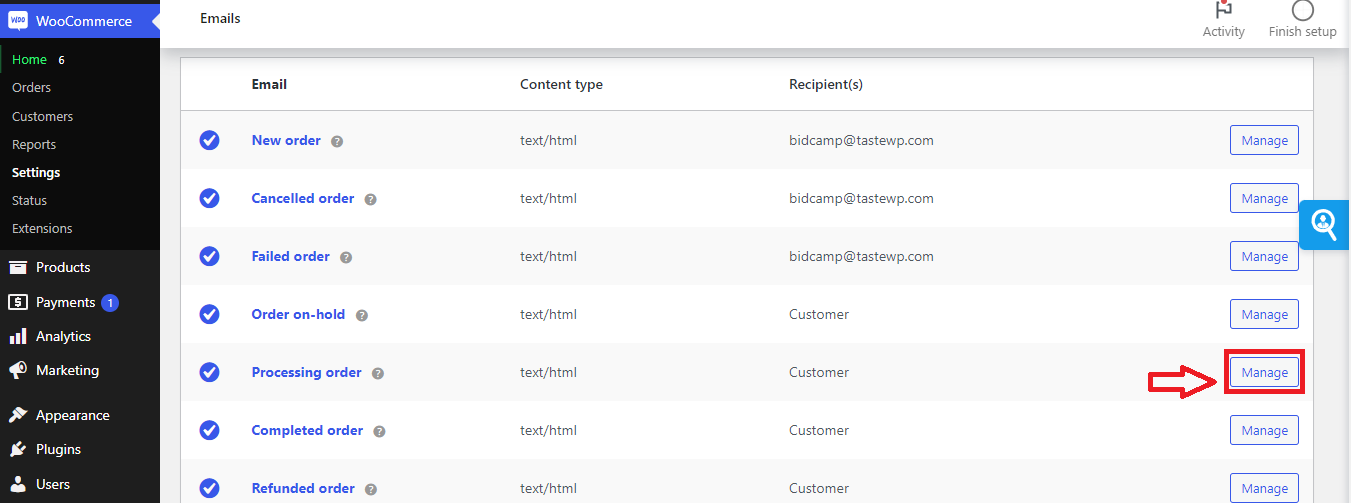1351x503 pixels.
Task: Click Manage button for Completed order
Action: pos(1264,430)
